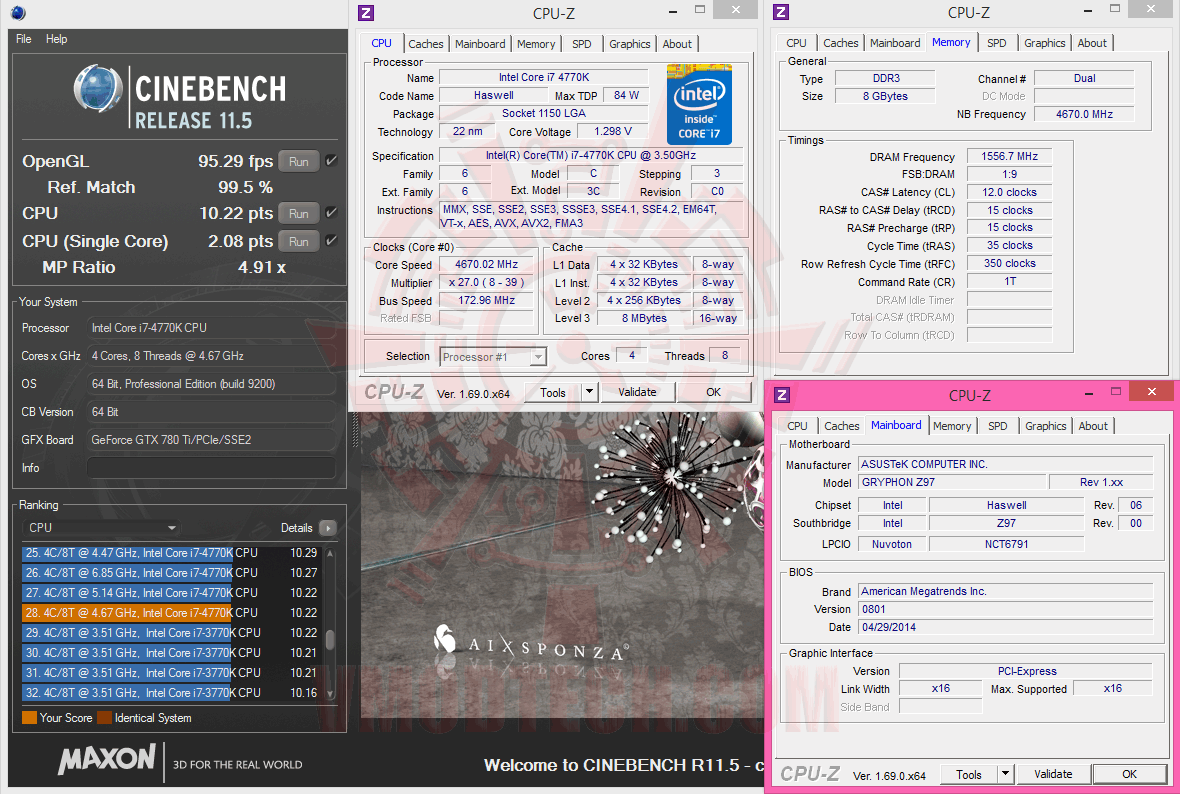The image size is (1180, 794).
Task: Click Validate in the Mainboard window
Action: pyautogui.click(x=1053, y=774)
